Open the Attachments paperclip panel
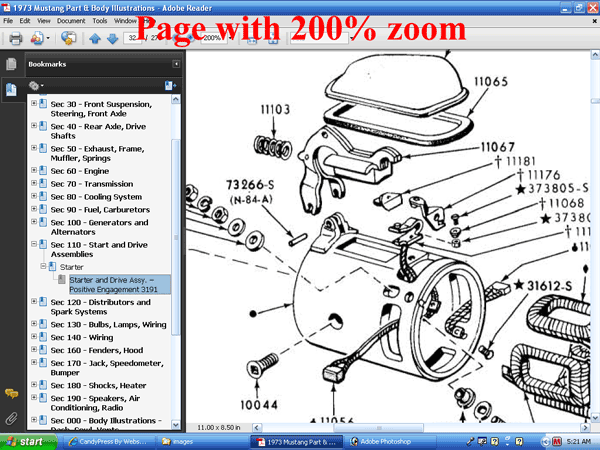The image size is (600, 450). click(11, 416)
